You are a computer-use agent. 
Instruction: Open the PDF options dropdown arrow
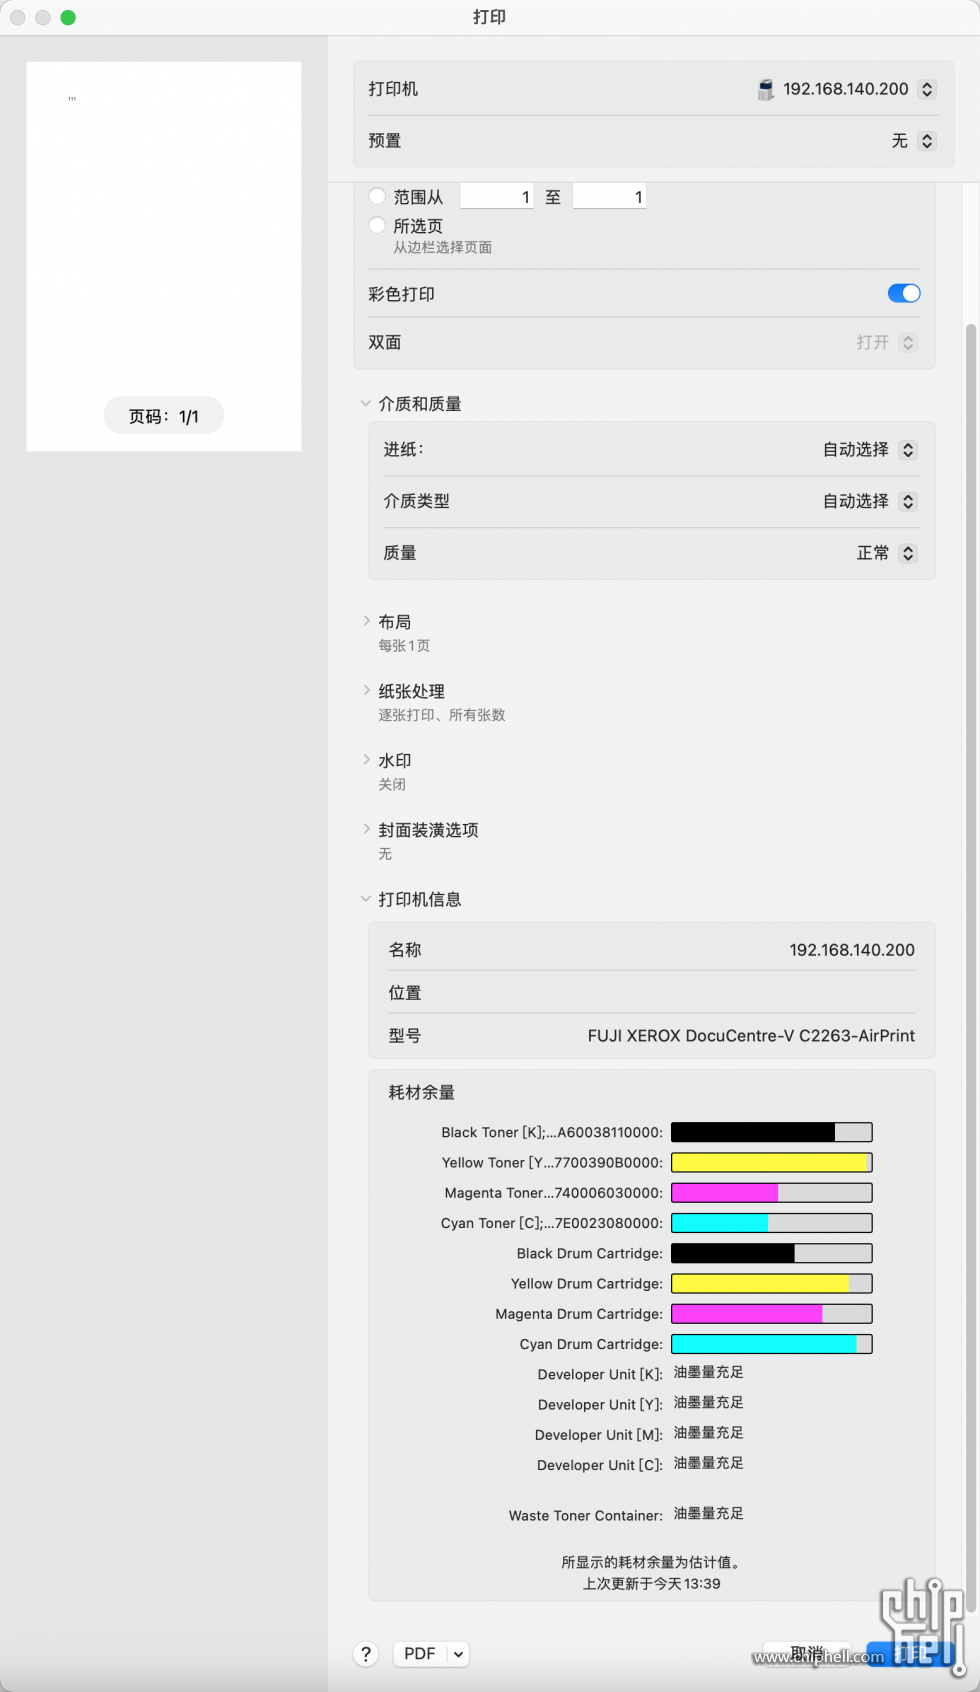click(x=458, y=1654)
